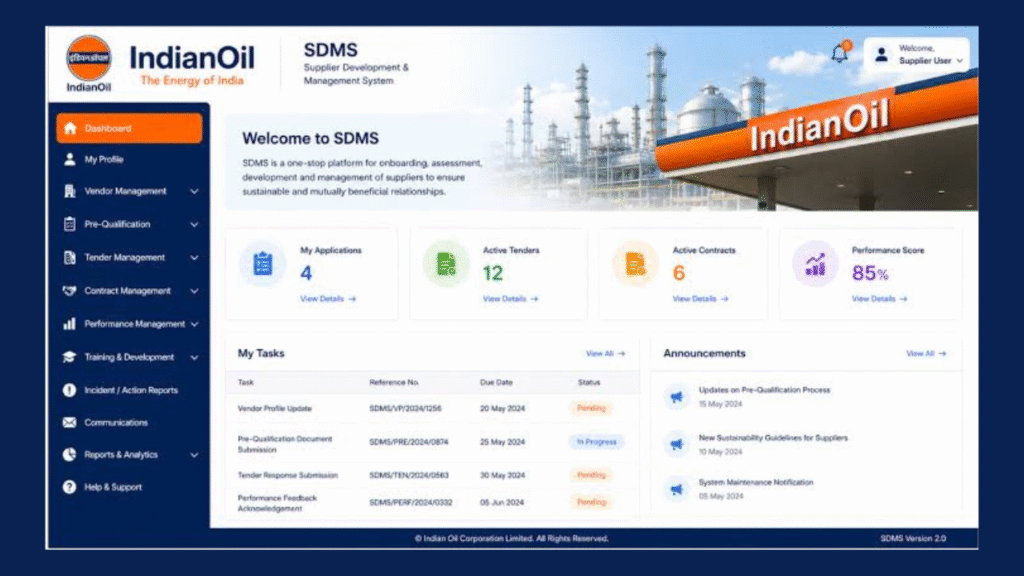This screenshot has width=1024, height=576.
Task: Open System Maintenance Notification announcement
Action: (756, 482)
